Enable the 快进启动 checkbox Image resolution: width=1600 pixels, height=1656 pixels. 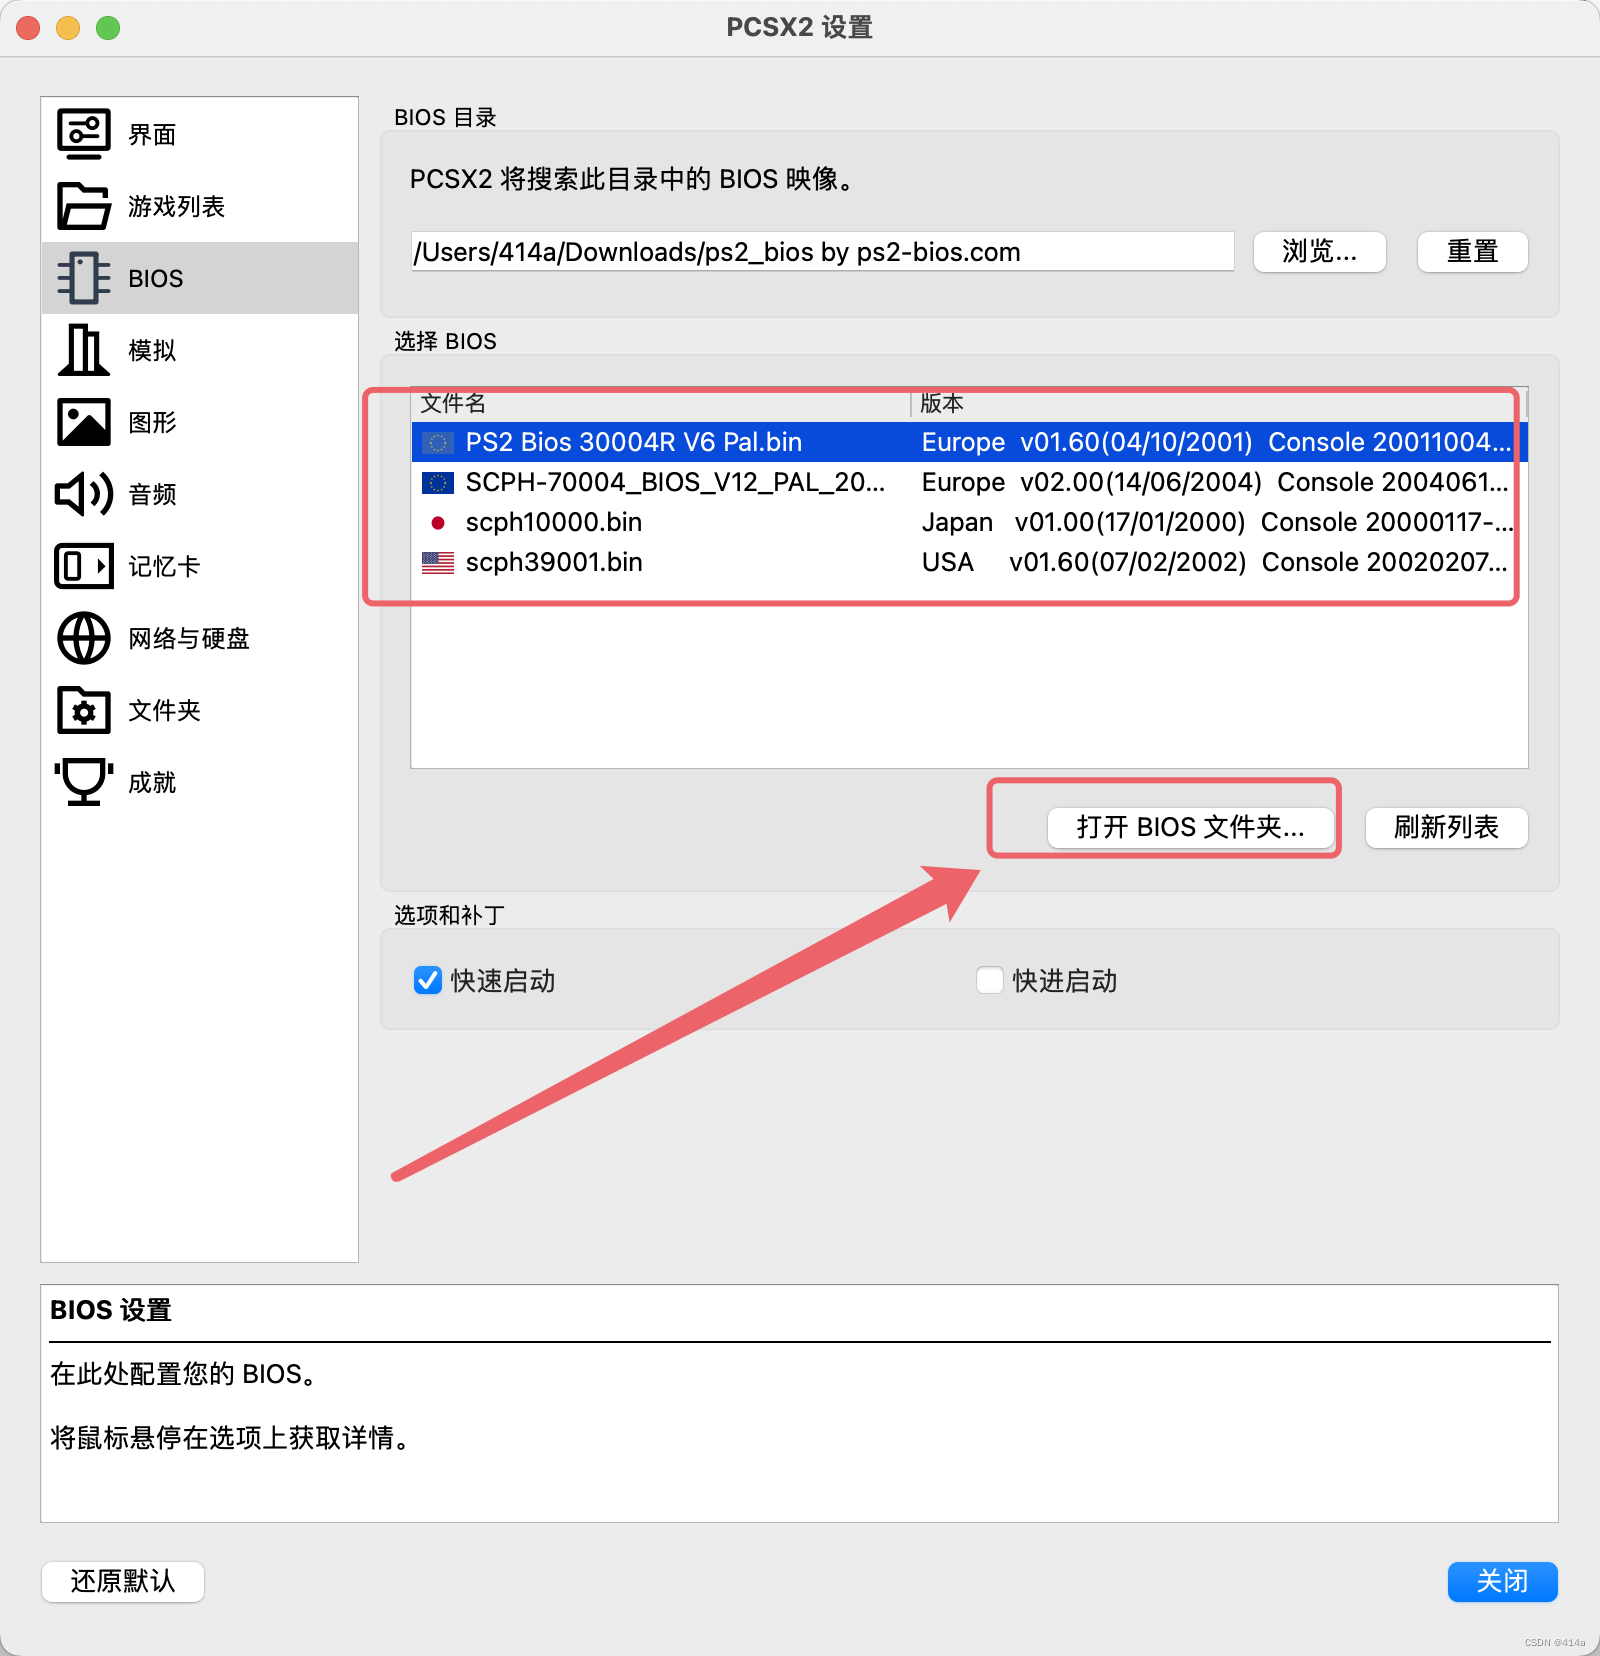989,981
